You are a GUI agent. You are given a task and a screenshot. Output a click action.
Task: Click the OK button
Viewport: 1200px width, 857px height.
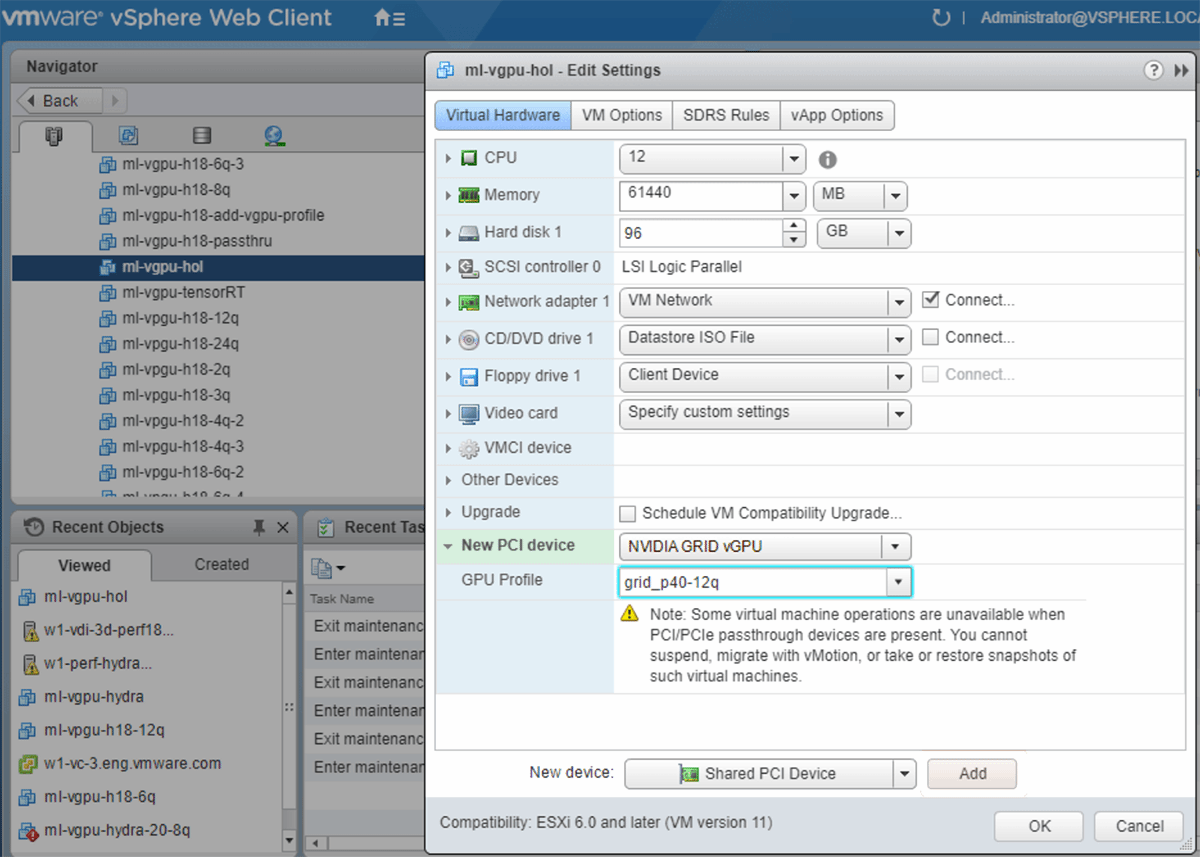point(1039,826)
